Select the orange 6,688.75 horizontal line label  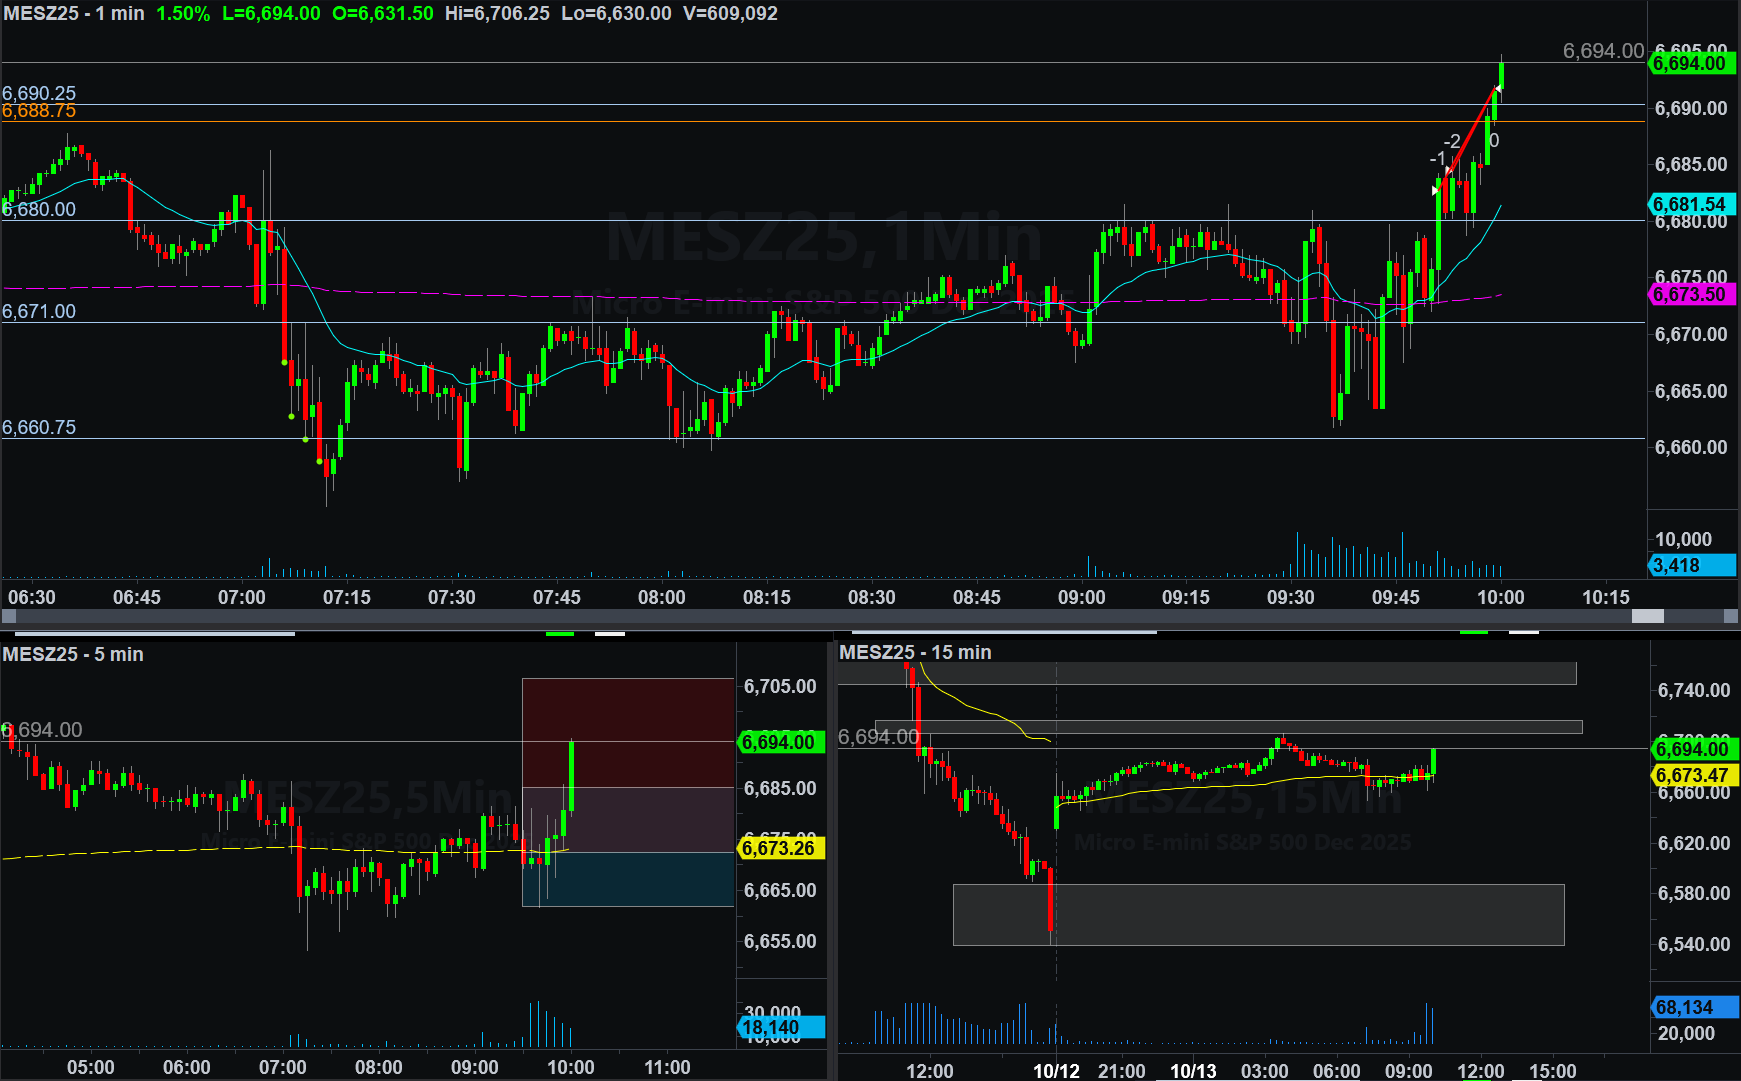[x=39, y=111]
